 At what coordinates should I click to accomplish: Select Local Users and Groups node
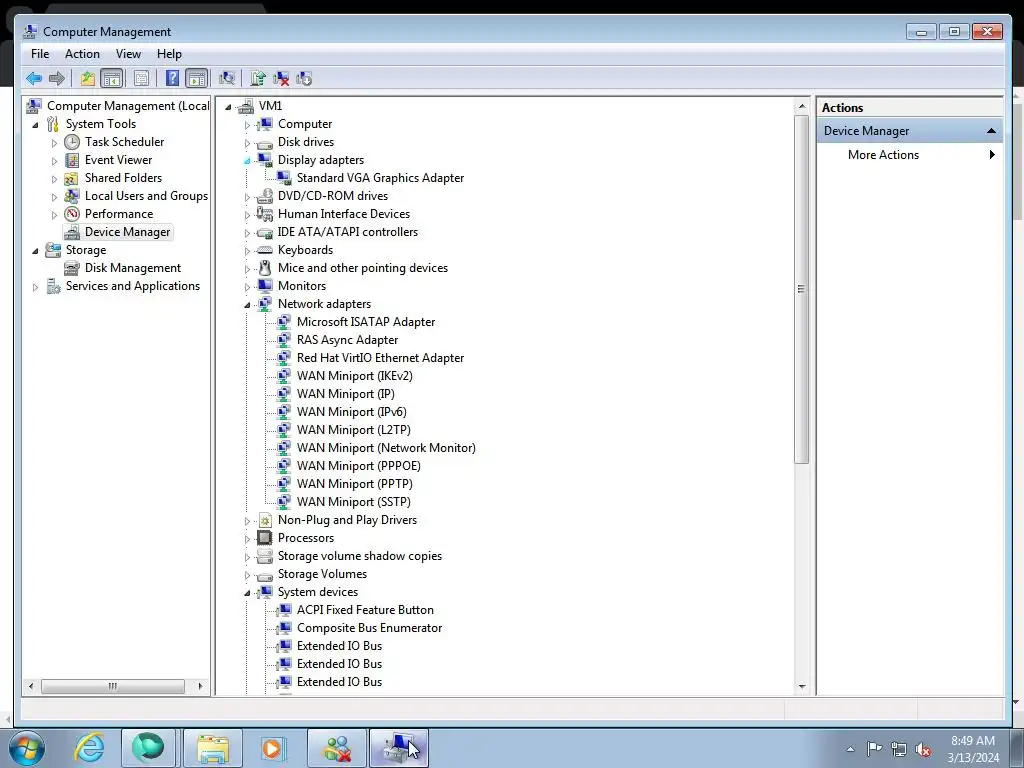click(x=146, y=196)
